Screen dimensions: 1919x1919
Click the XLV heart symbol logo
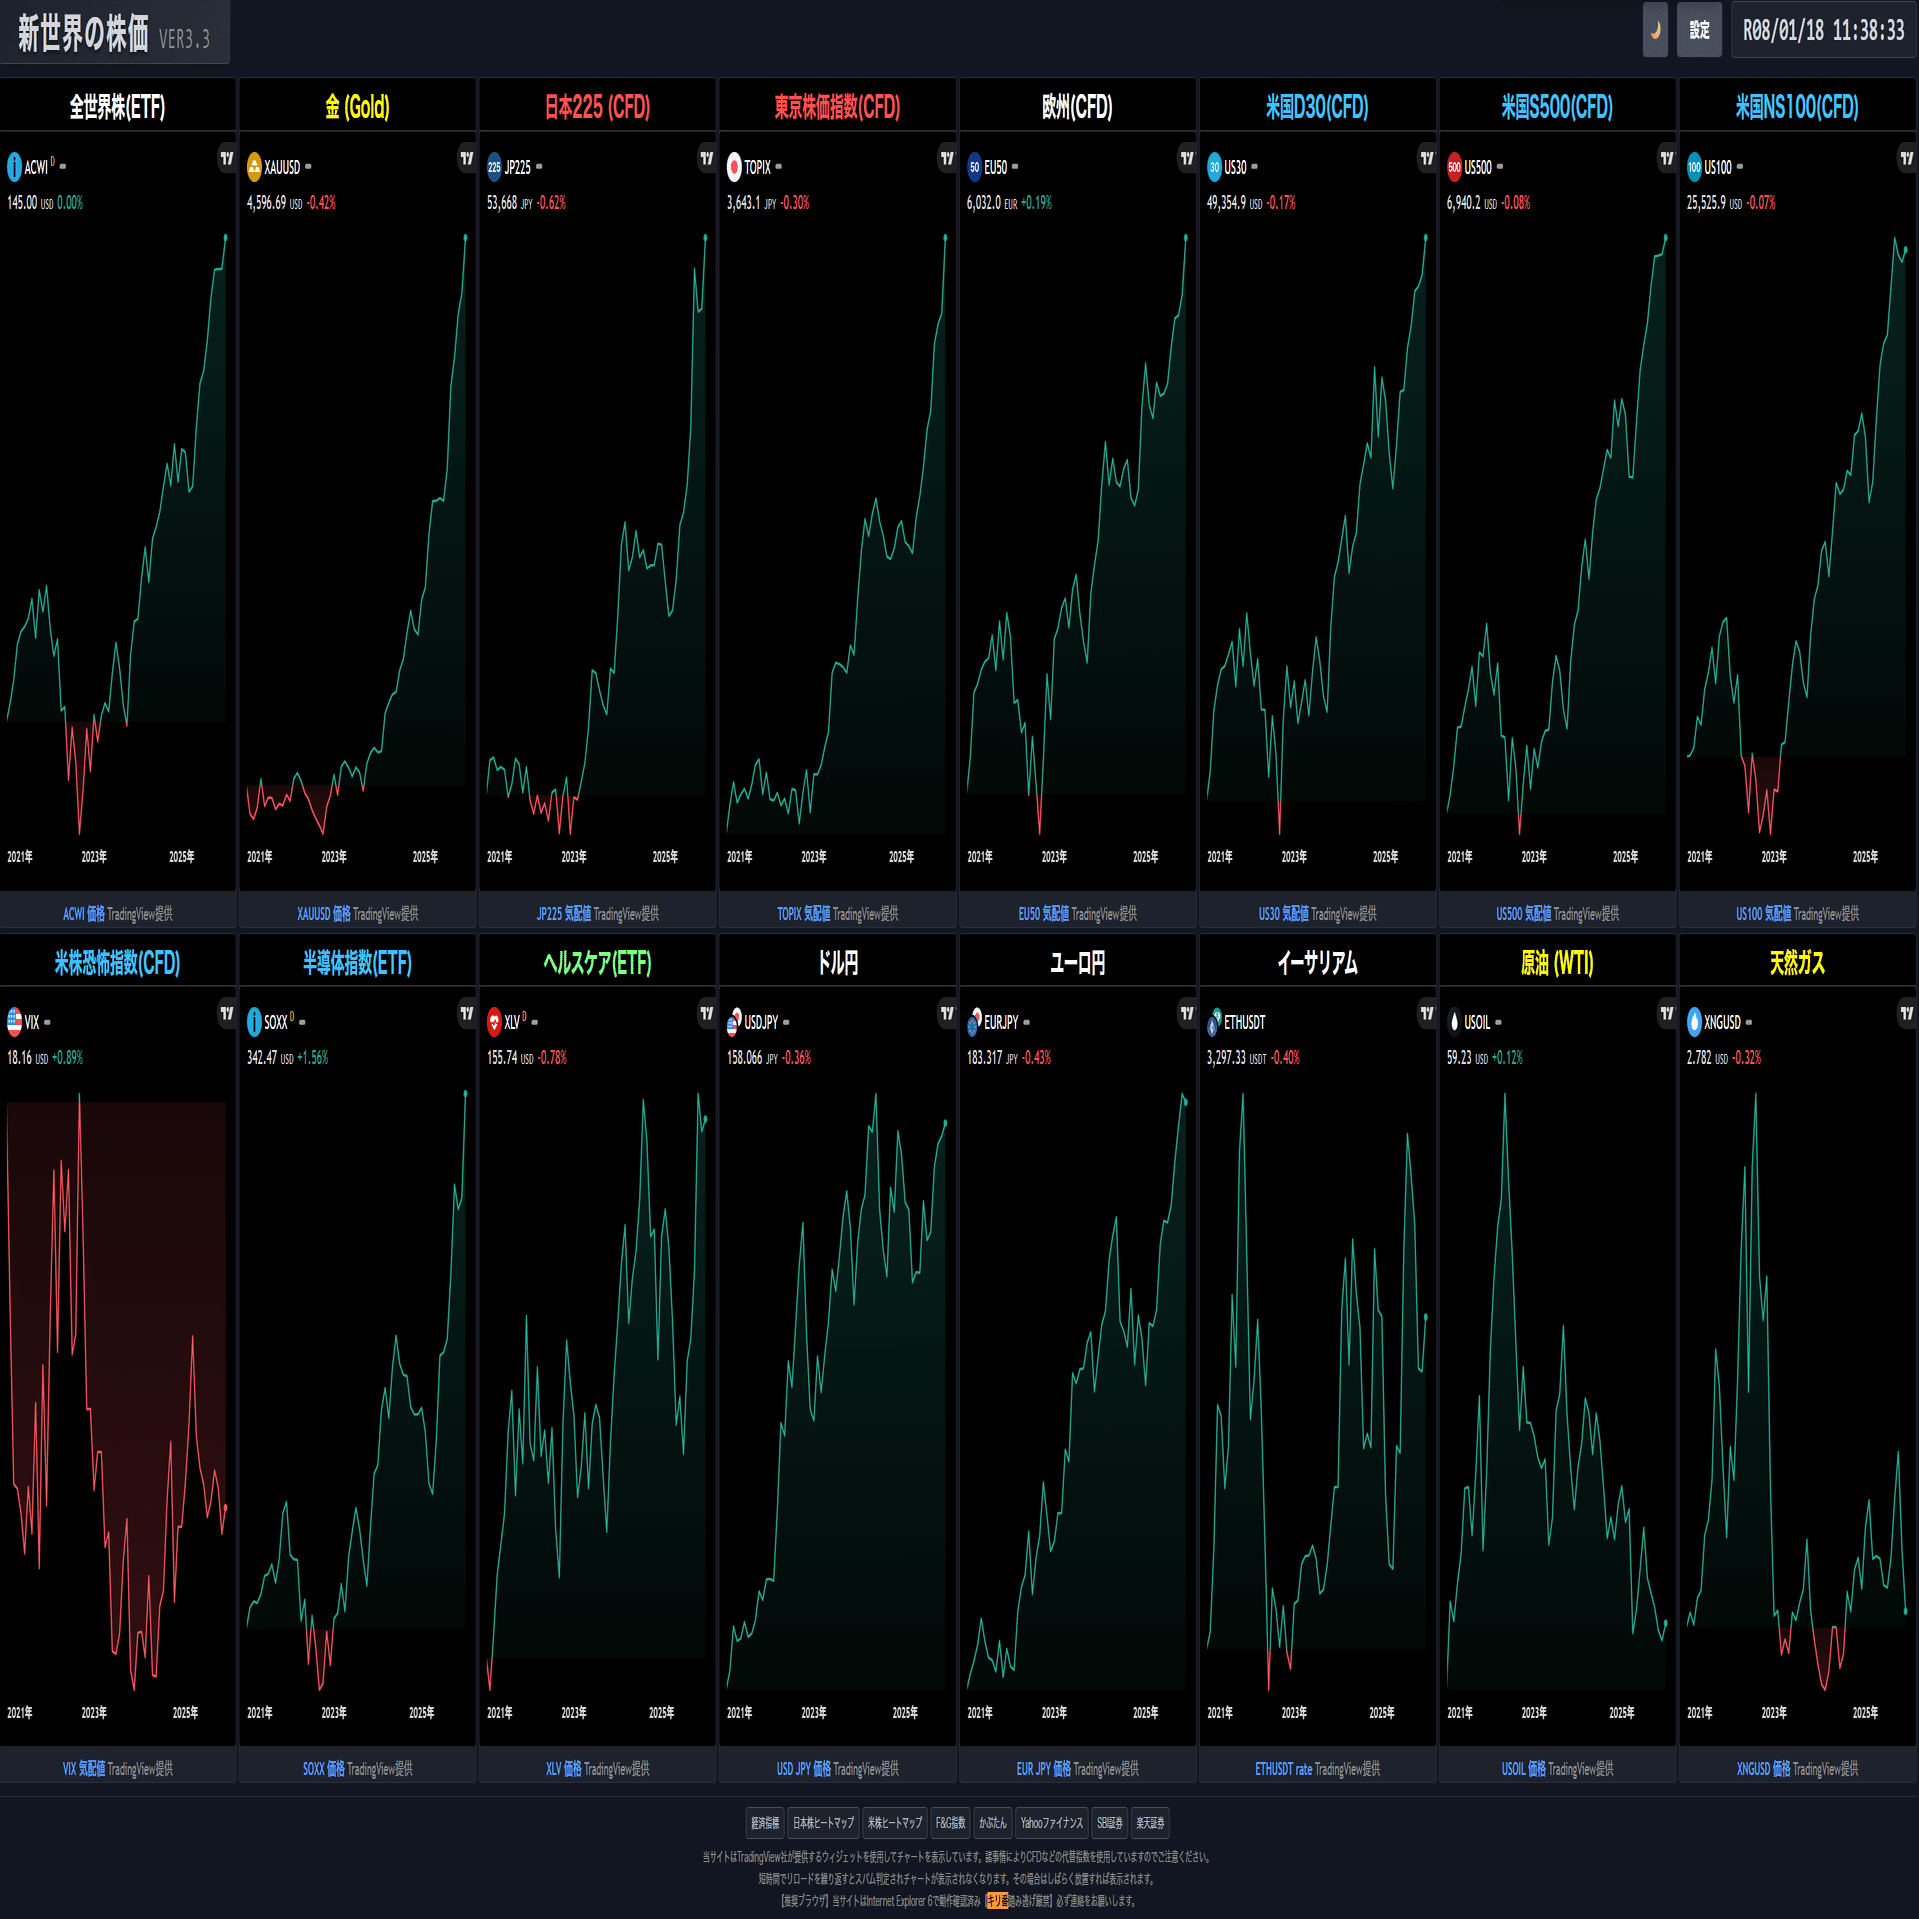click(x=494, y=1022)
